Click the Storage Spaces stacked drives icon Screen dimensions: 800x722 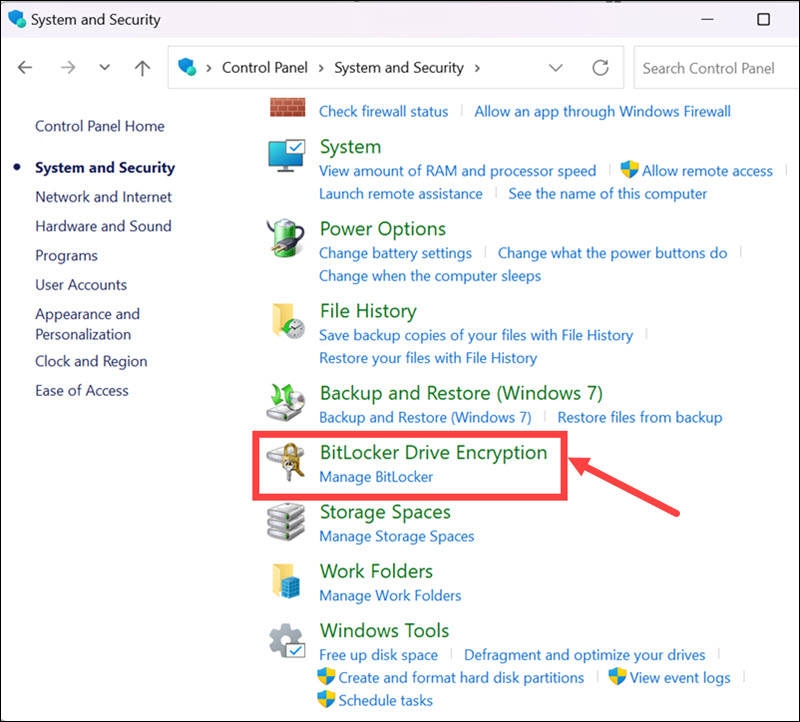(x=288, y=523)
